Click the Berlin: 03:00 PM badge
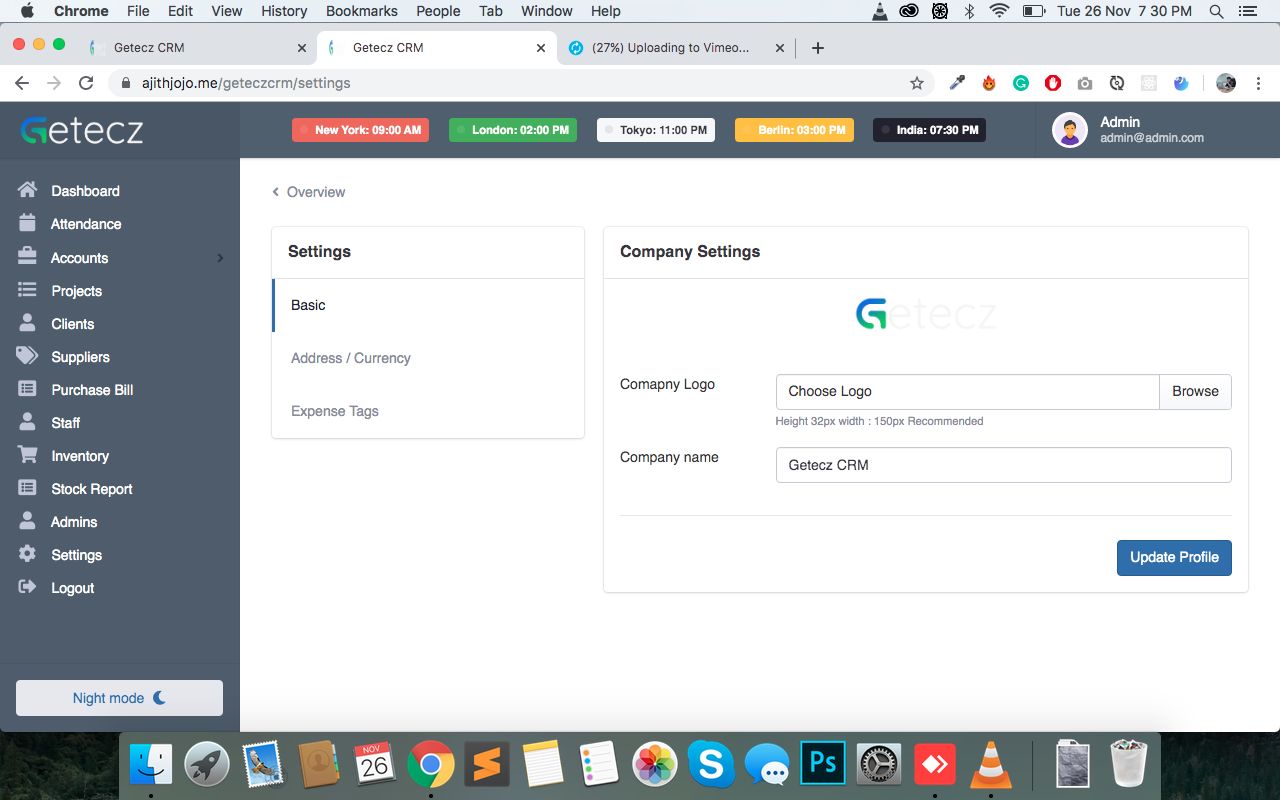Image resolution: width=1280 pixels, height=800 pixels. (x=794, y=130)
